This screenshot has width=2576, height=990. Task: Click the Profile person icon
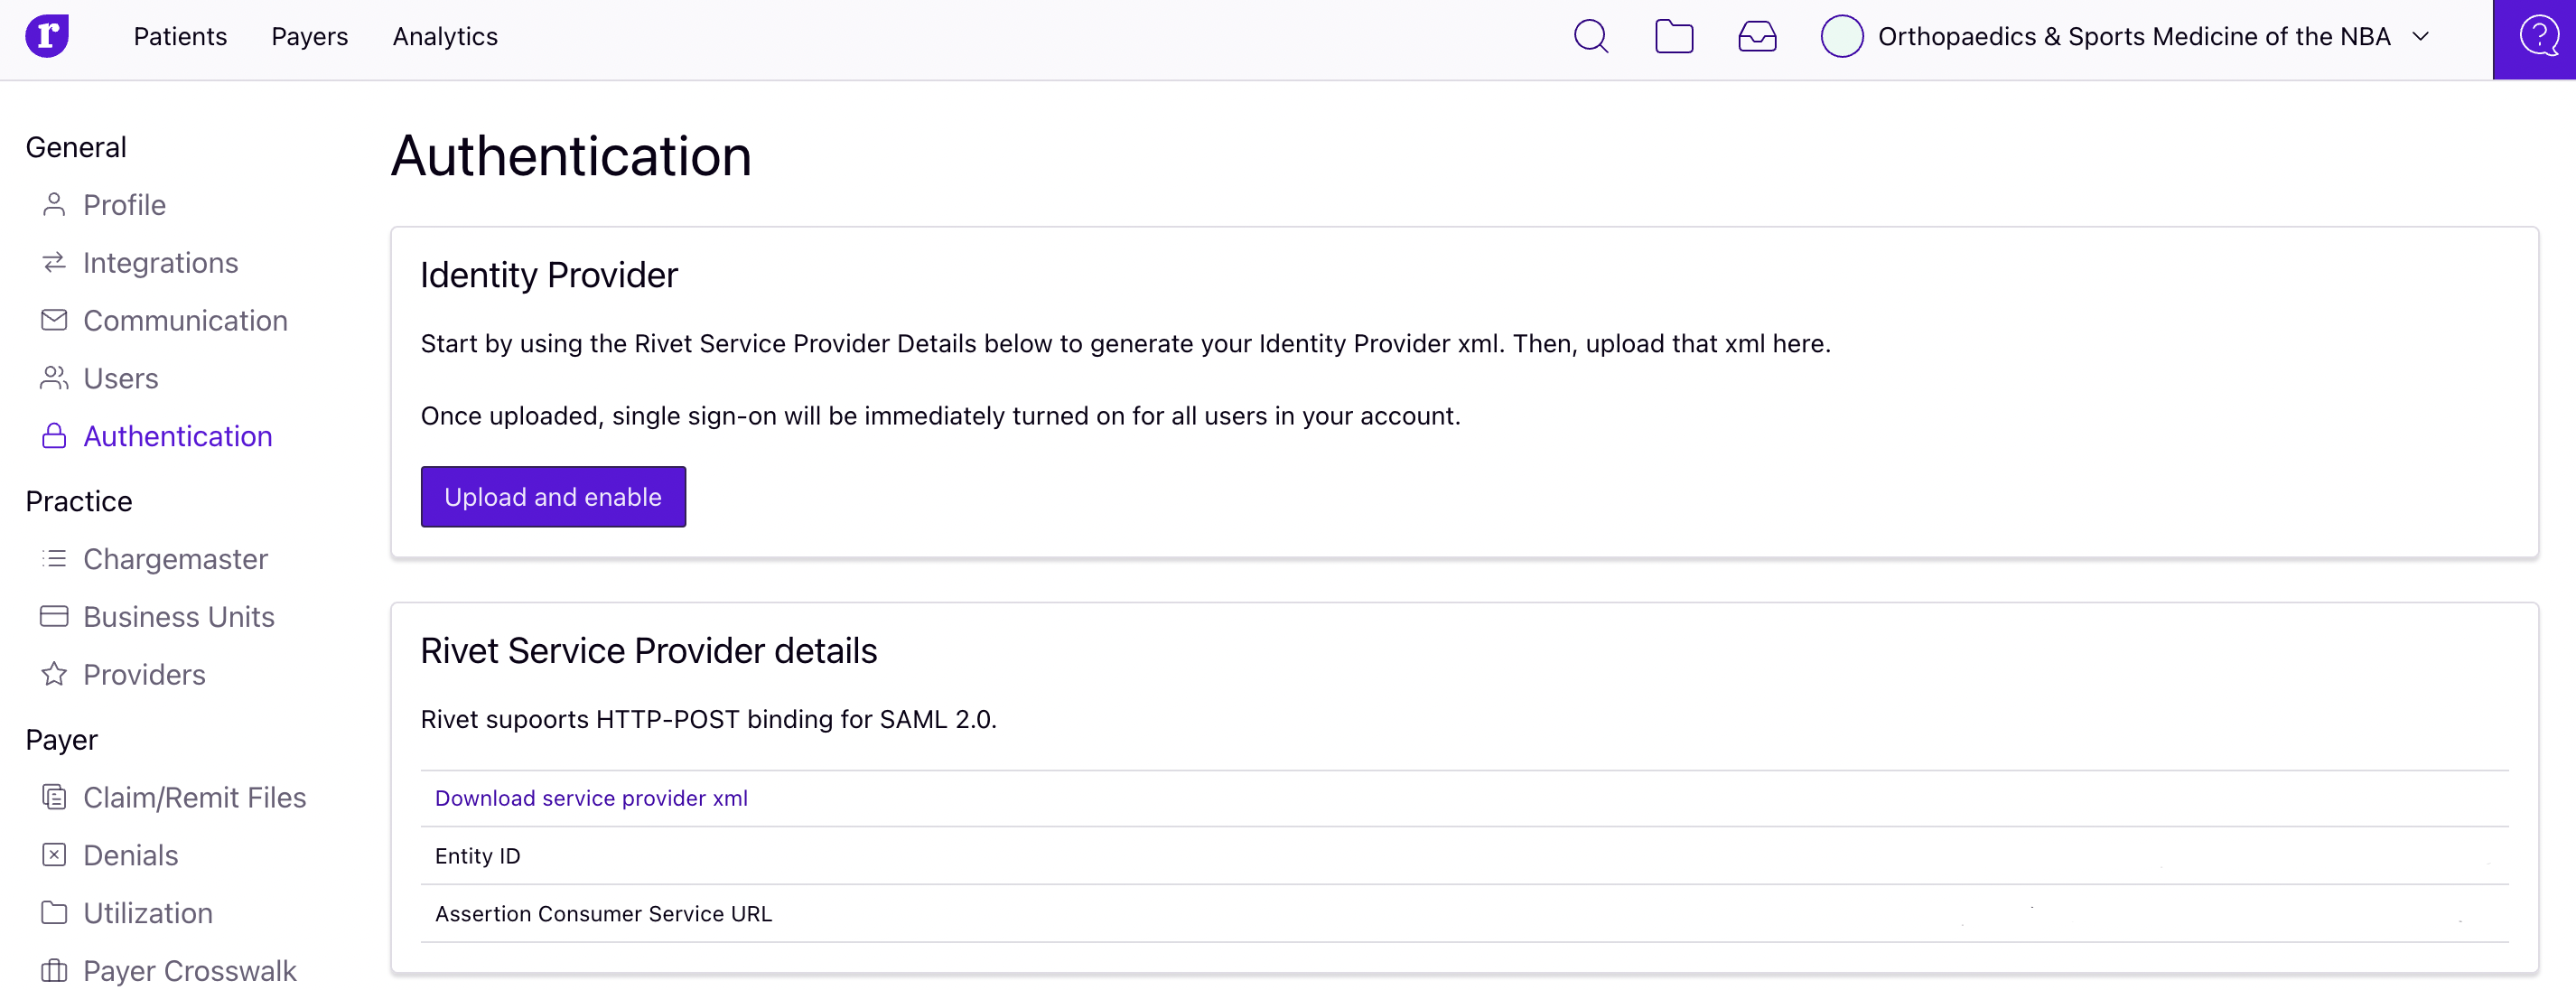tap(54, 205)
